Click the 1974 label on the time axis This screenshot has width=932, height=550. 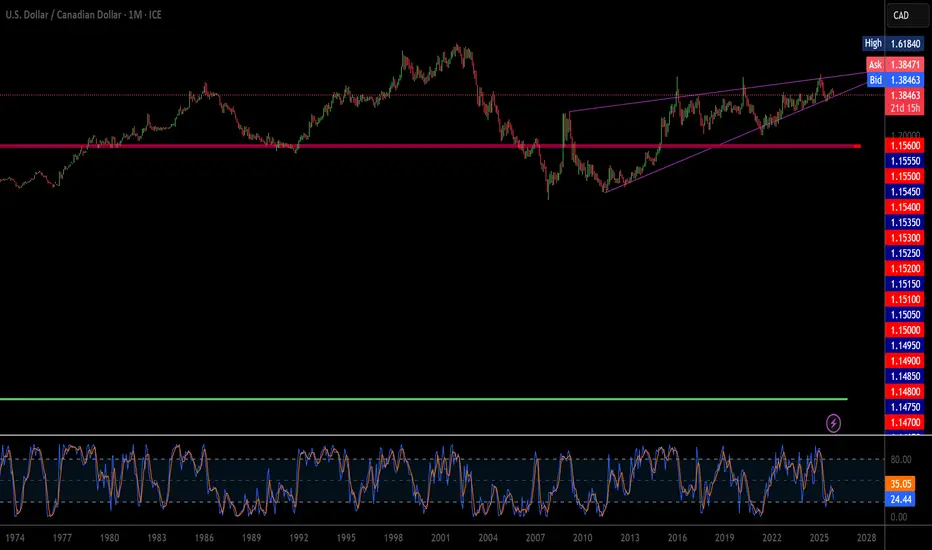coord(15,538)
